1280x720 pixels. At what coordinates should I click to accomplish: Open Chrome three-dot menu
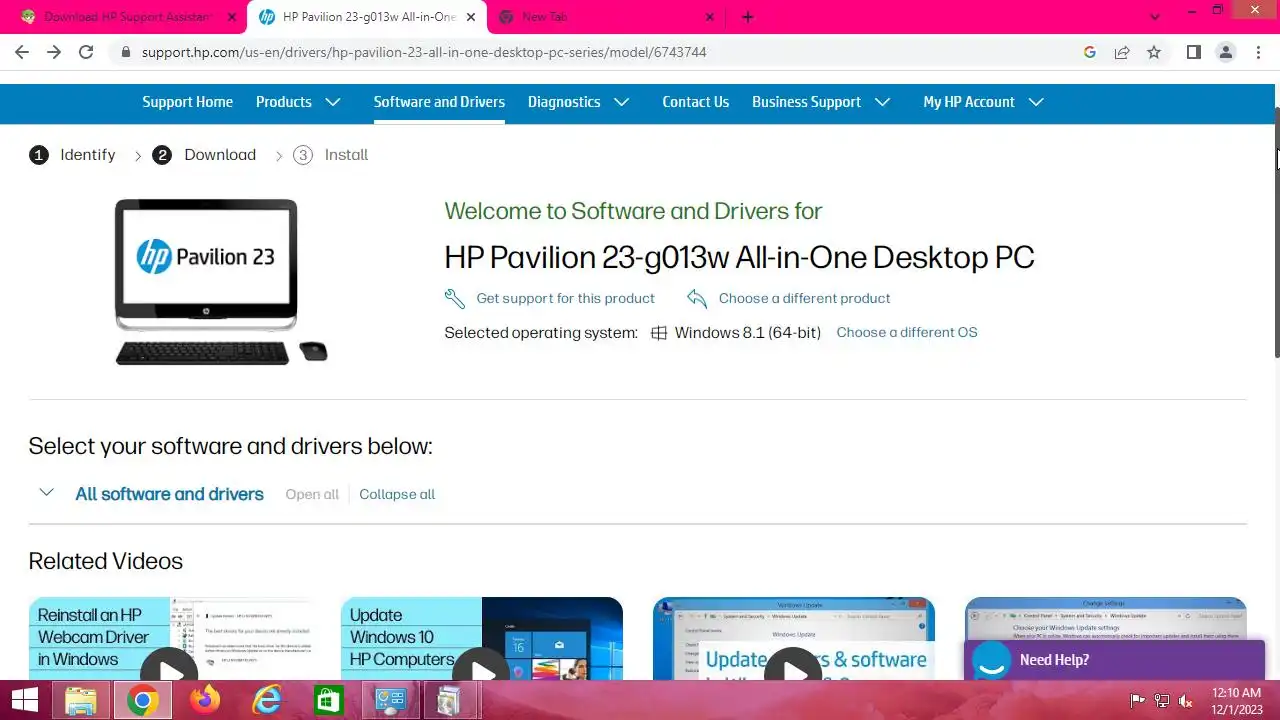point(1258,52)
